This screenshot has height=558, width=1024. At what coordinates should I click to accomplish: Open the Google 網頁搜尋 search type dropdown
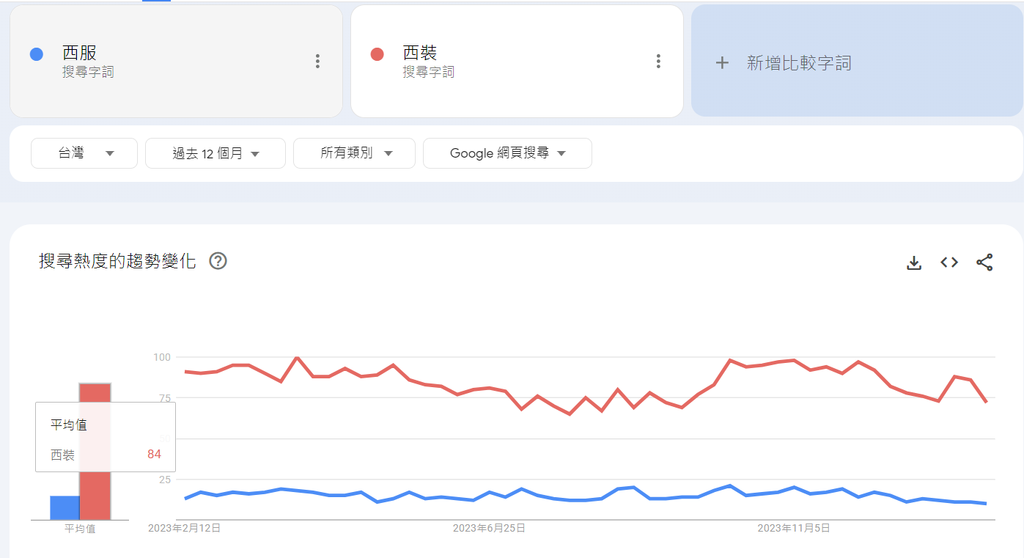pyautogui.click(x=507, y=153)
